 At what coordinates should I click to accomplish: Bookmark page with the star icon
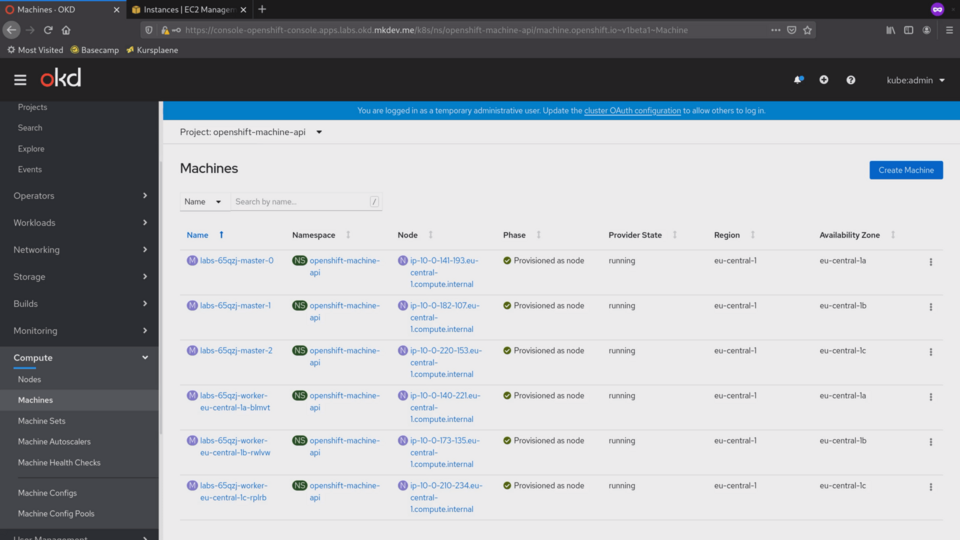808,30
